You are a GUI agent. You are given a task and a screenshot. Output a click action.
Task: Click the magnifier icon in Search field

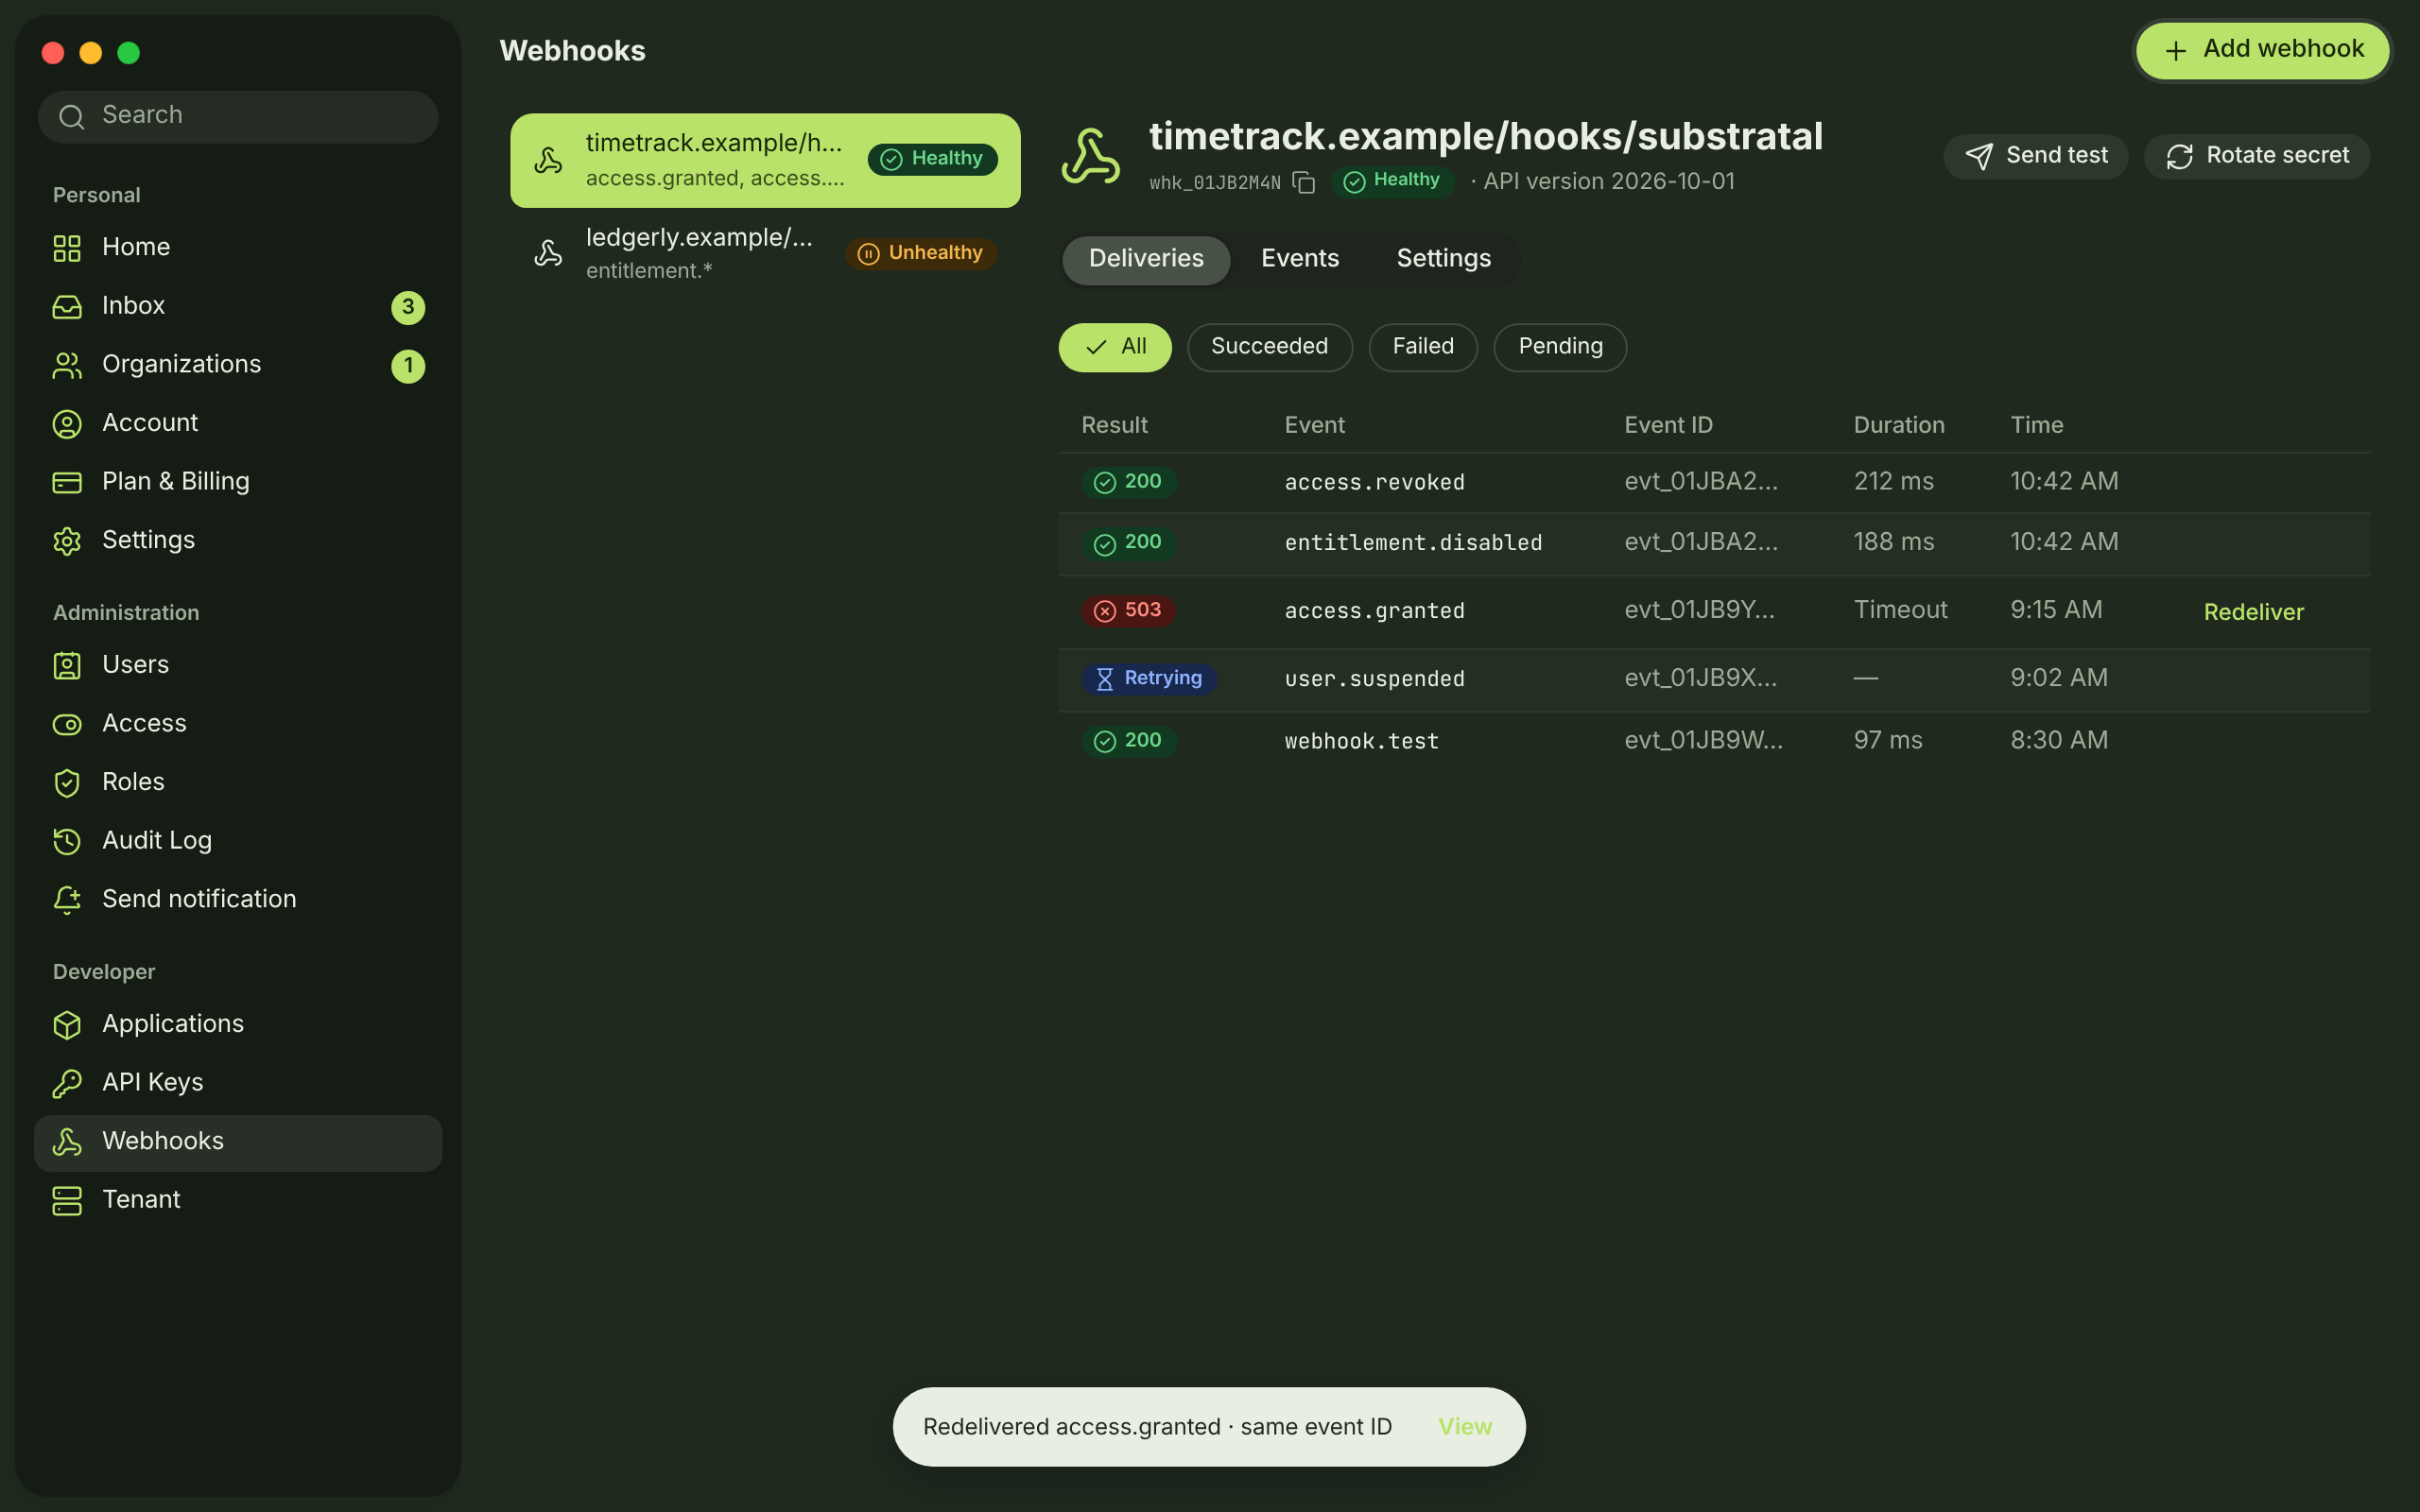point(71,116)
